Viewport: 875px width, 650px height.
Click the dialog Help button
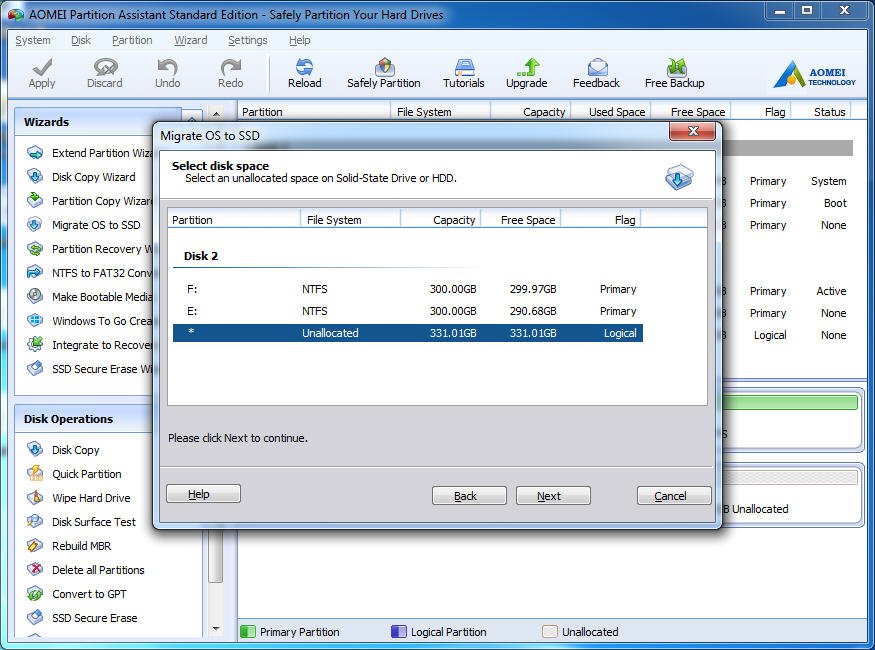(203, 493)
